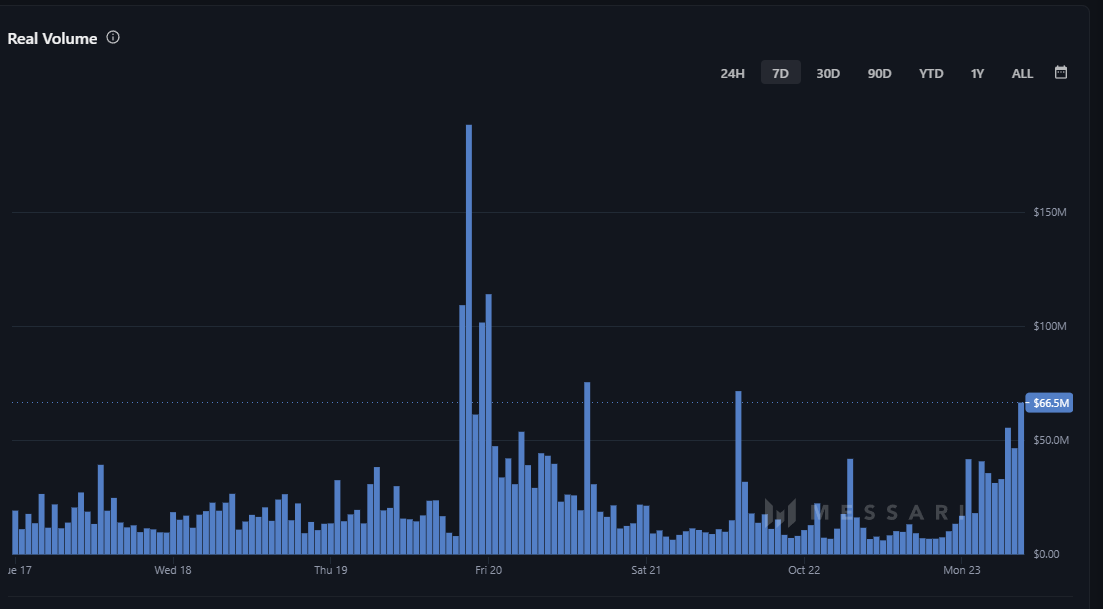Click the $150M axis label

[1050, 212]
